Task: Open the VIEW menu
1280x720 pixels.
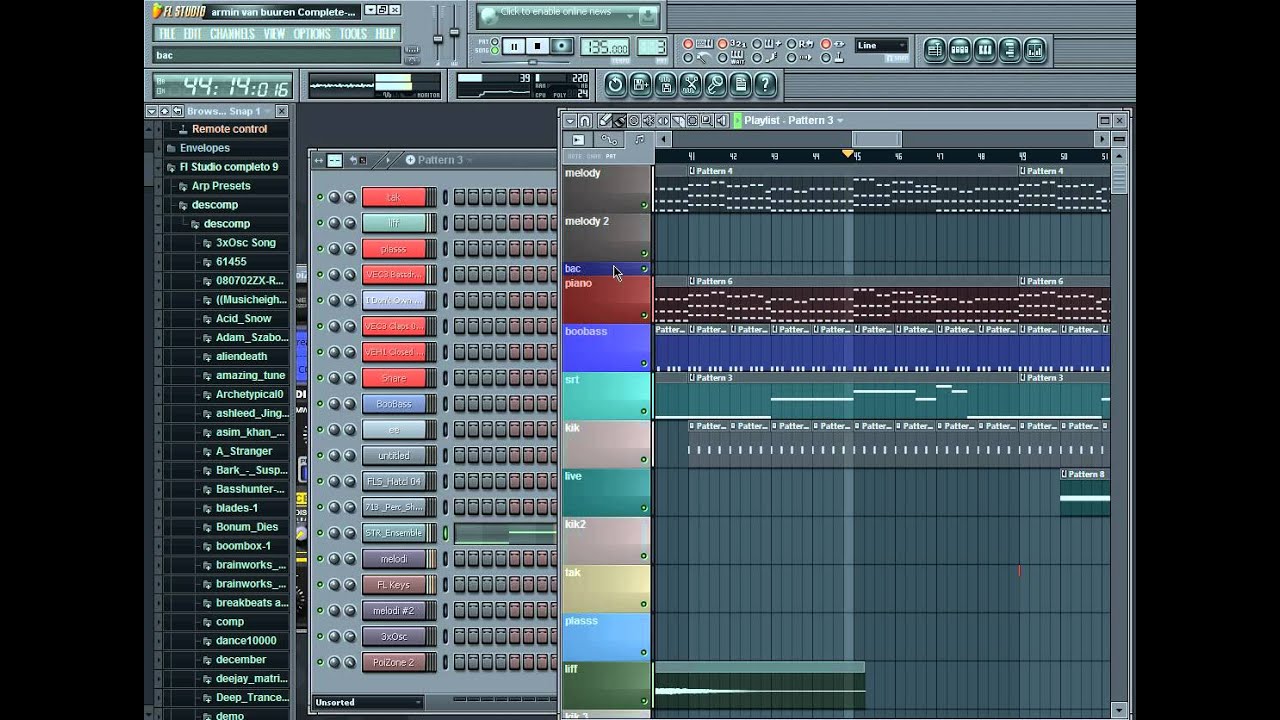Action: (x=275, y=34)
